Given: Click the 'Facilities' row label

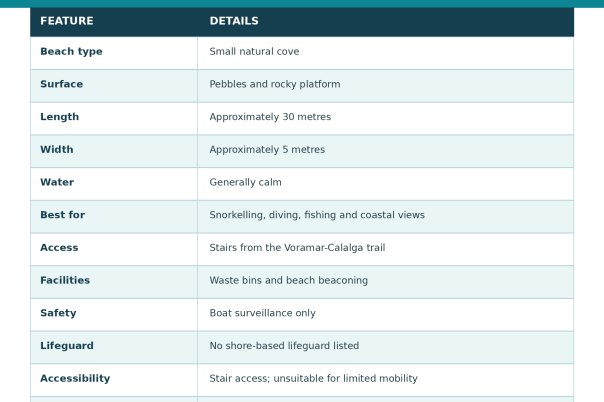Looking at the screenshot, I should (65, 280).
